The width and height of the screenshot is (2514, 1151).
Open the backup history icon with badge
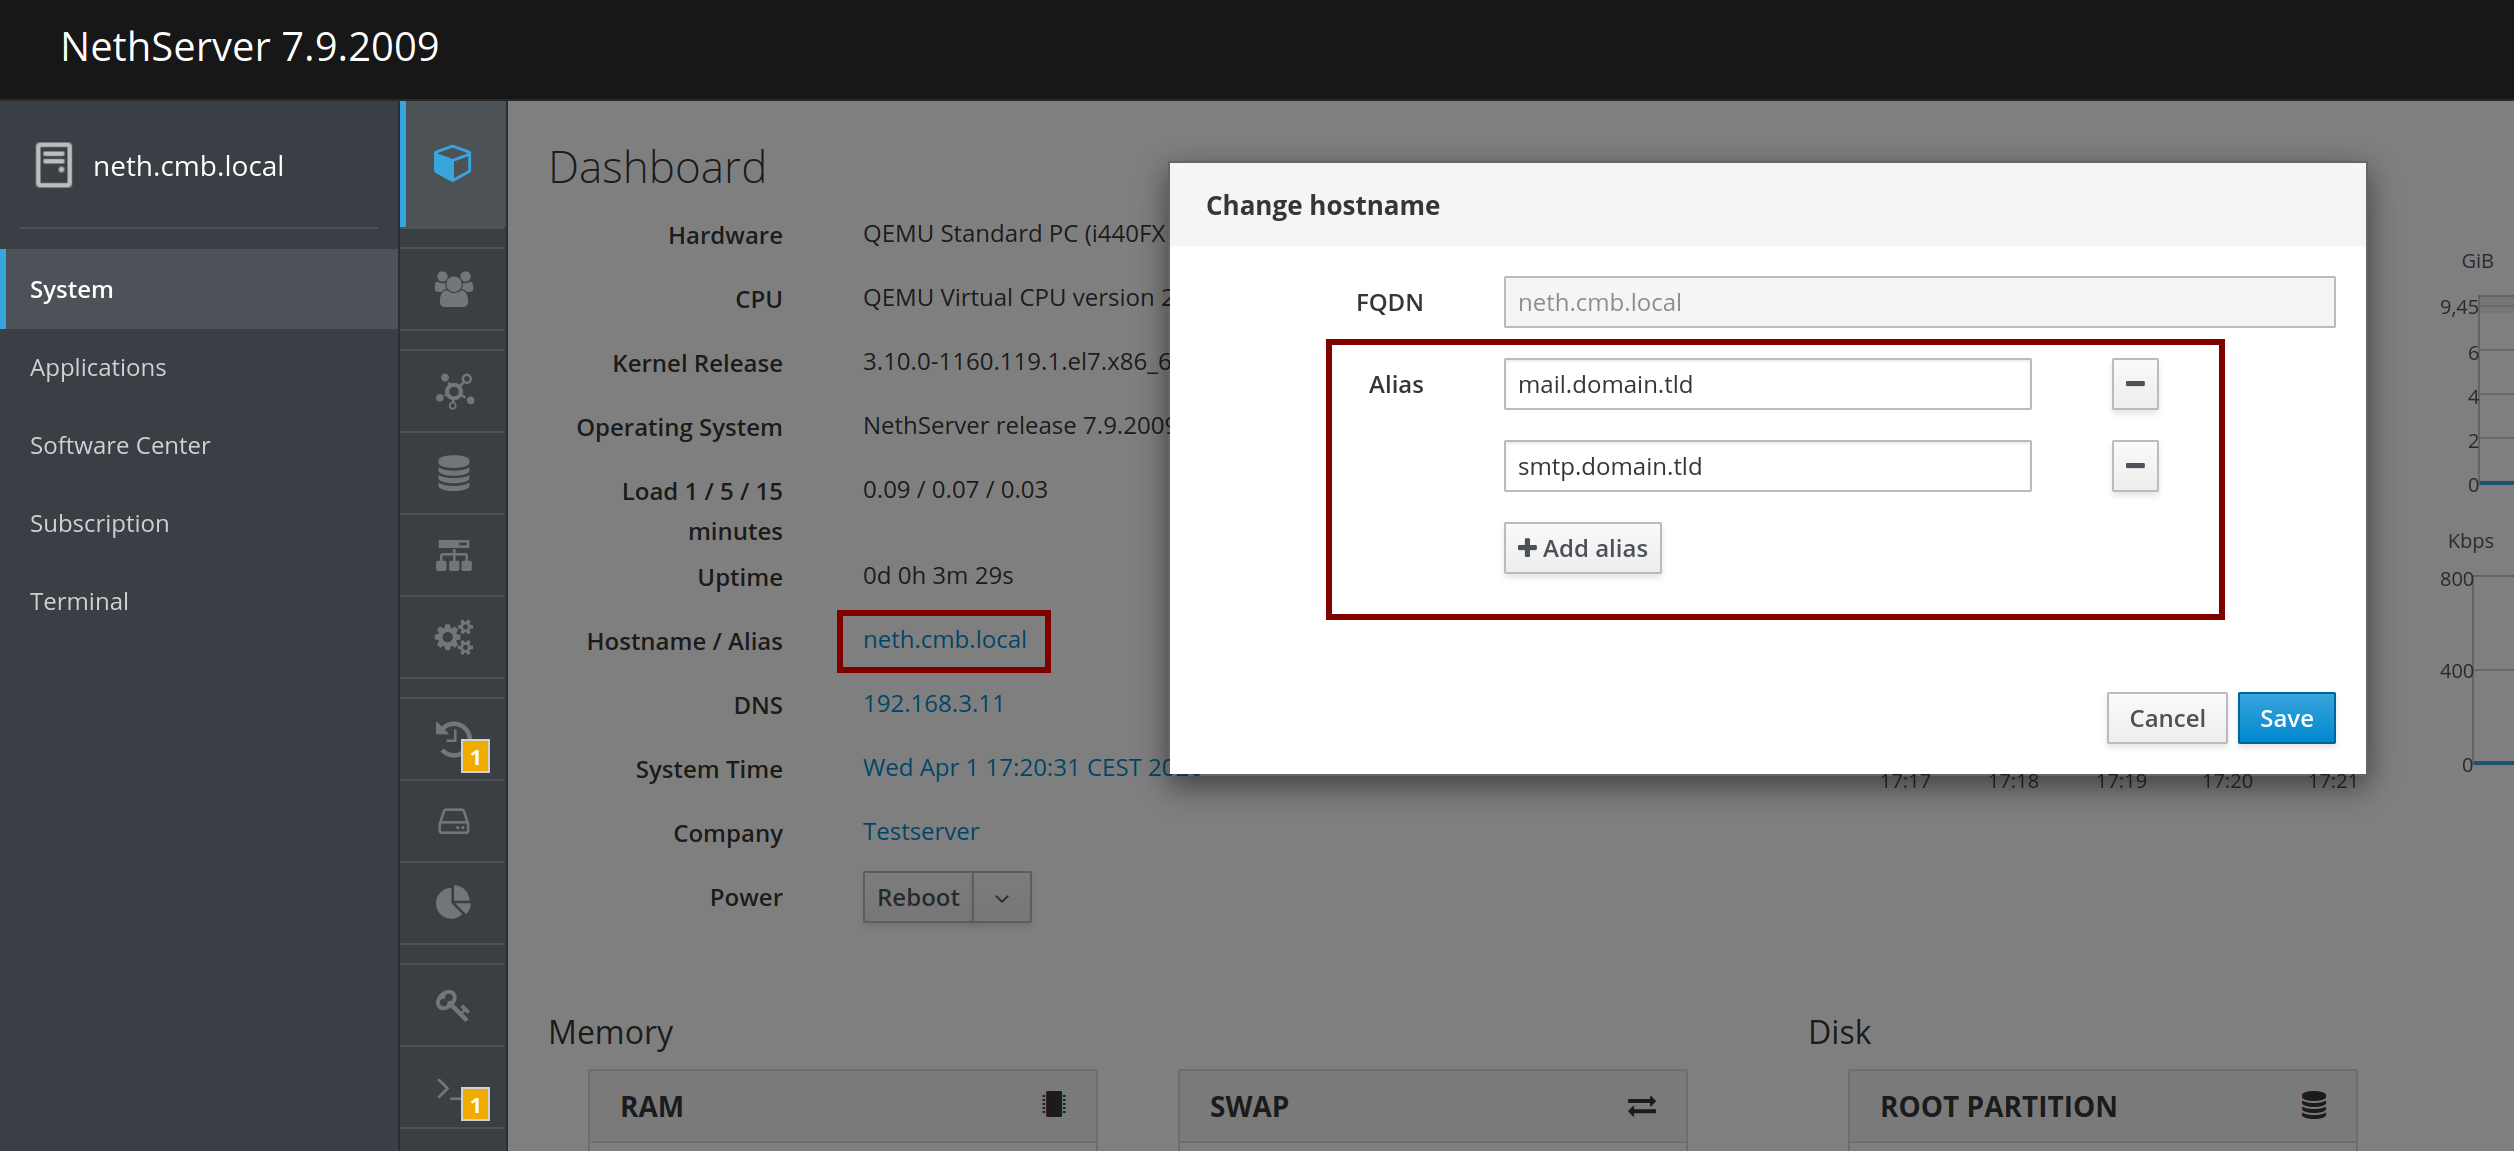click(x=455, y=741)
